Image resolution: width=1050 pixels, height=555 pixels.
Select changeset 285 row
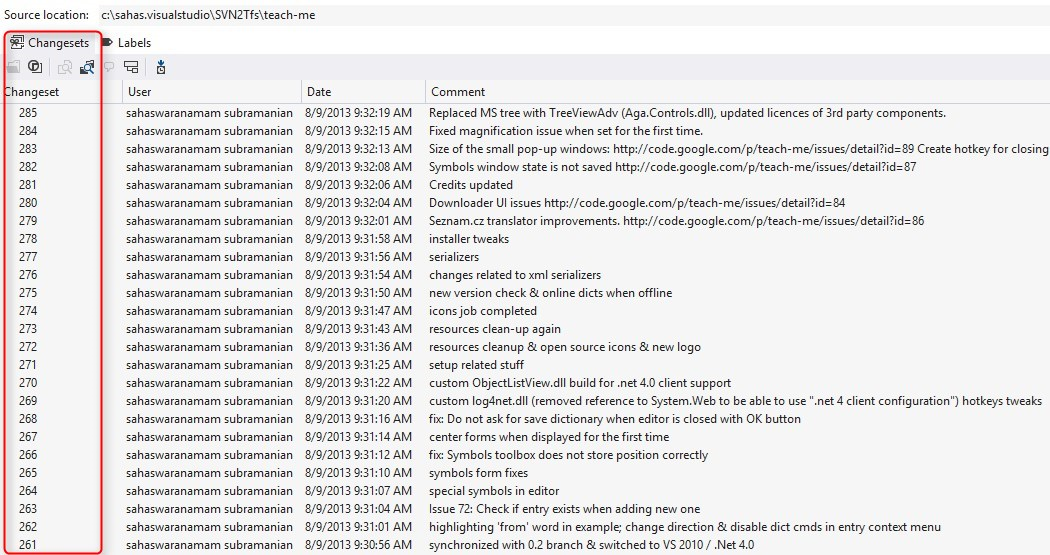pos(525,113)
